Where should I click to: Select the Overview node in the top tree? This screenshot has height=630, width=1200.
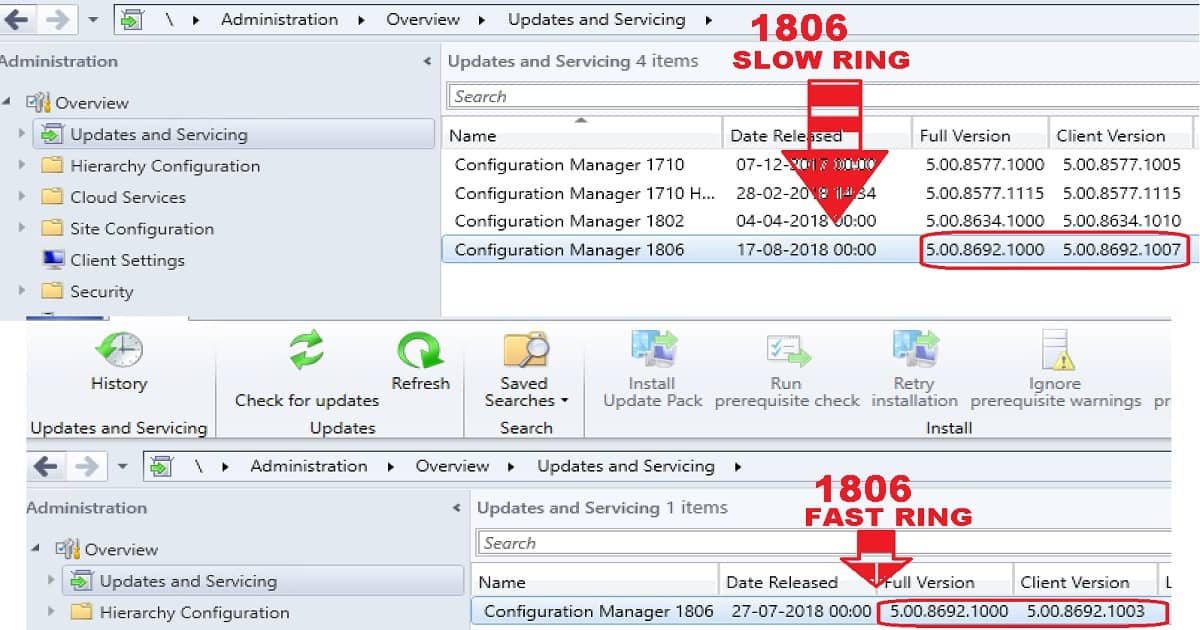point(91,102)
